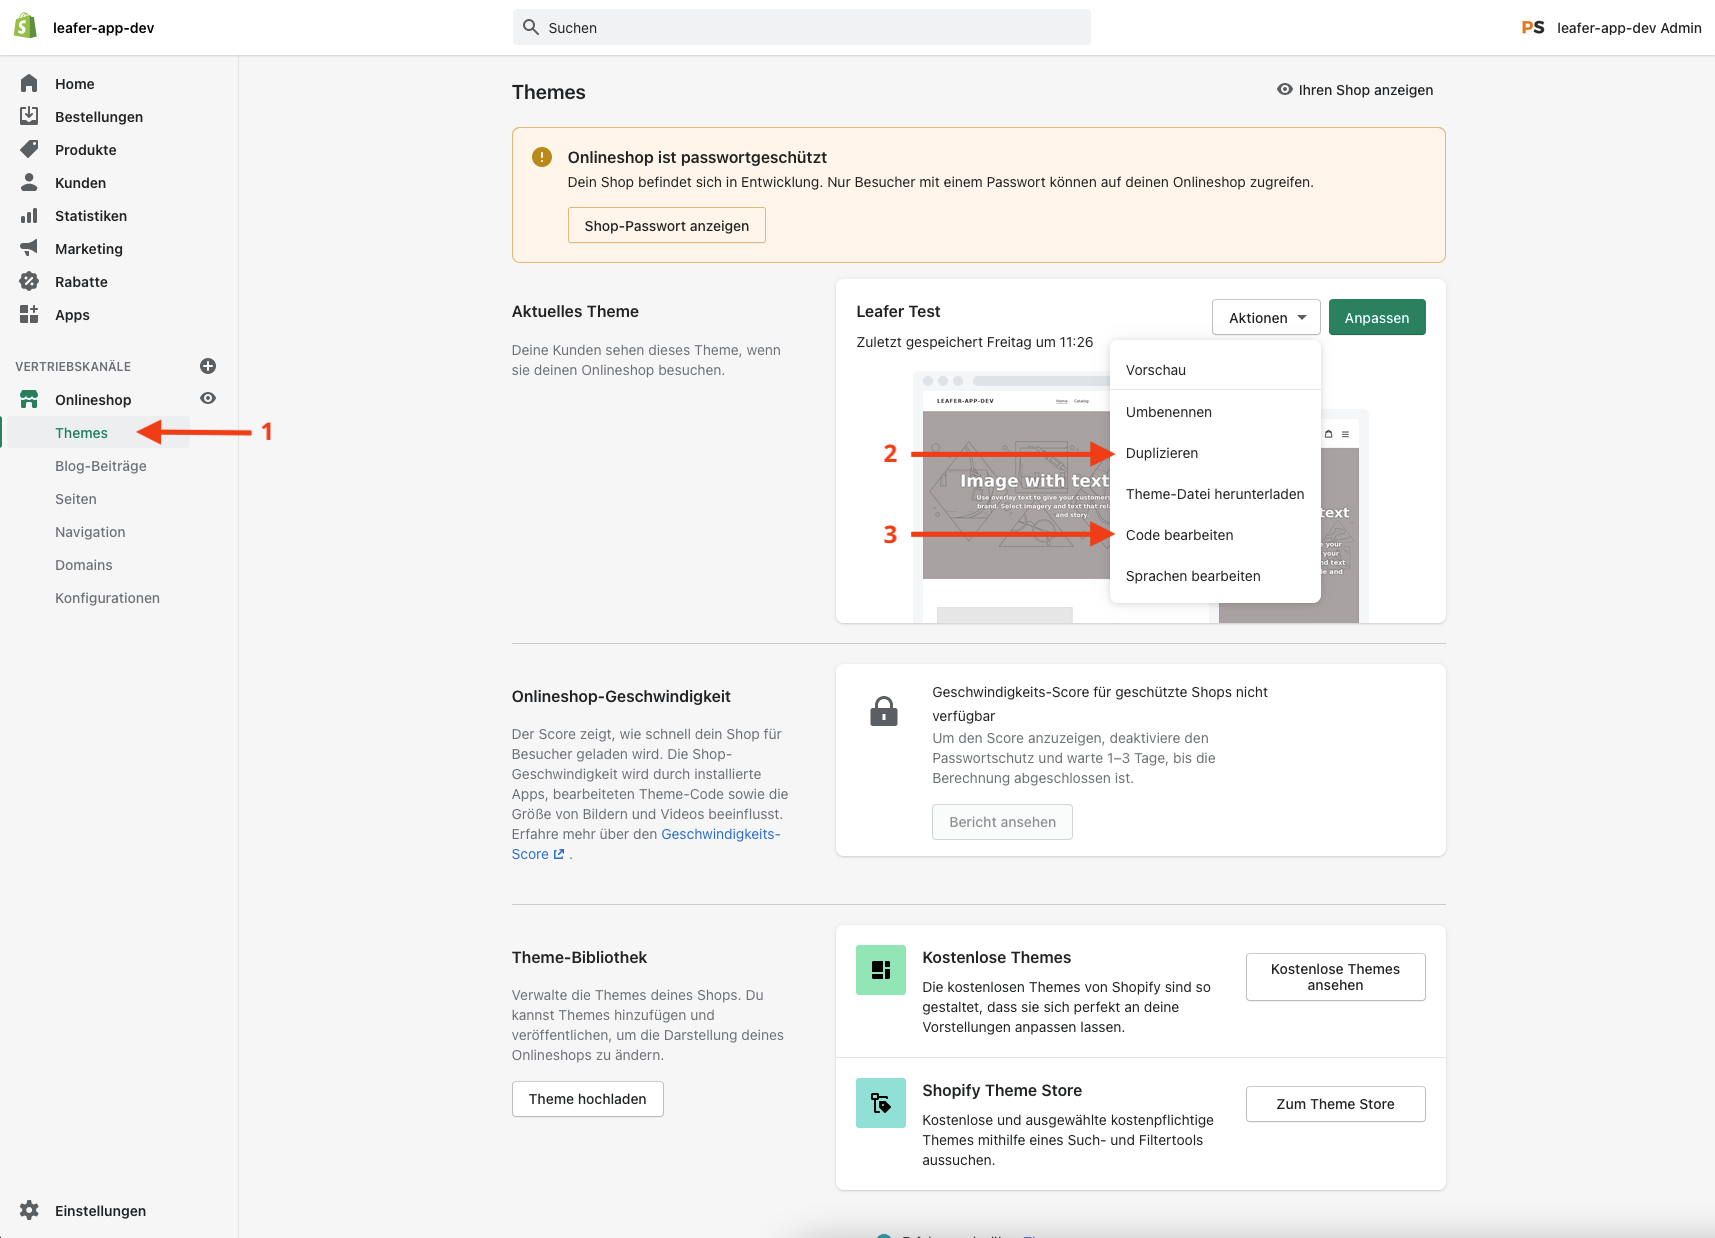Click the Suchen search field
The width and height of the screenshot is (1715, 1238).
pos(800,27)
